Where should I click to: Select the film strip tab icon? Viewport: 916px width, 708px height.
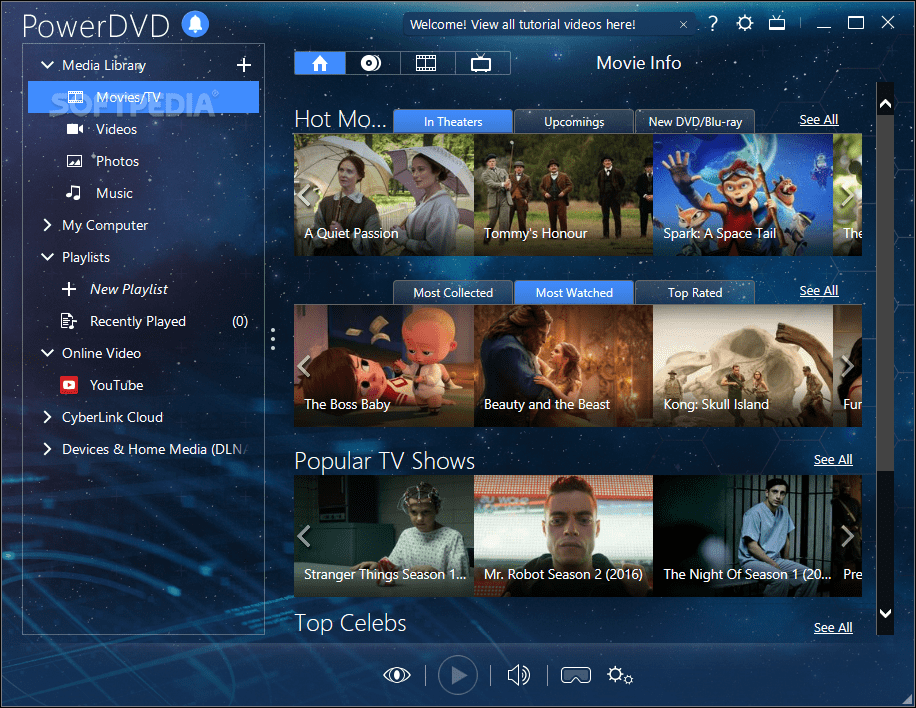tap(426, 63)
